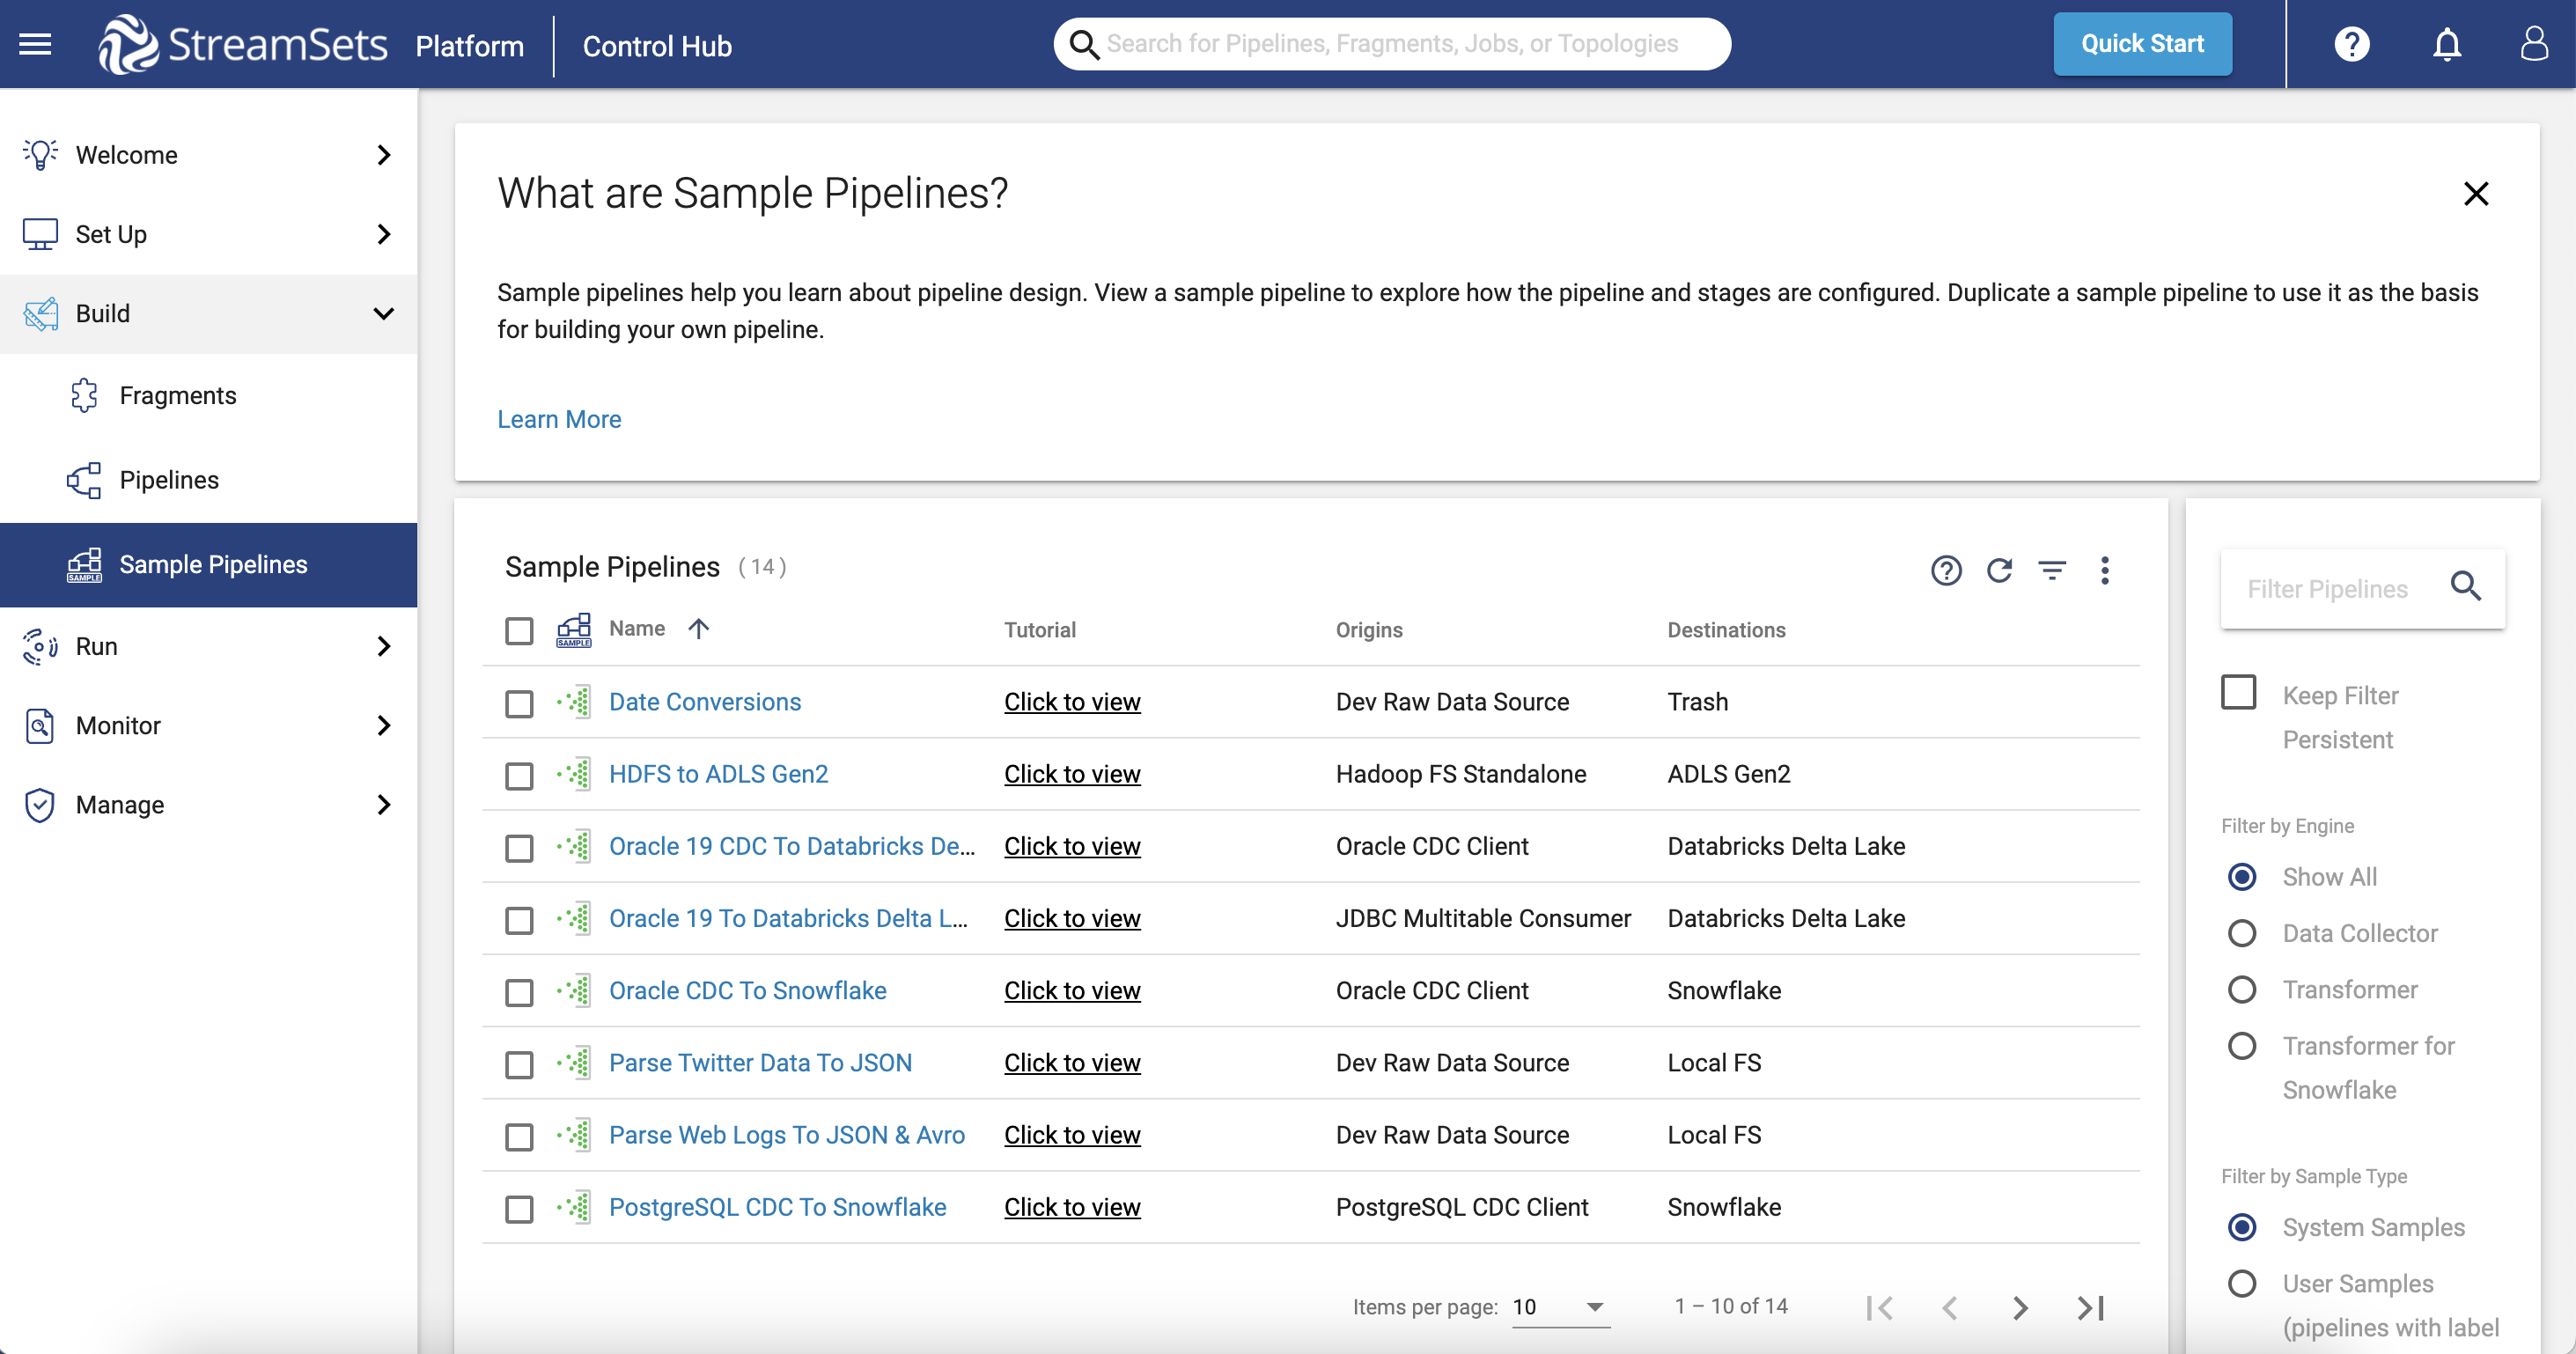Open the Fragments section in sidebar
The image size is (2576, 1354).
(178, 395)
